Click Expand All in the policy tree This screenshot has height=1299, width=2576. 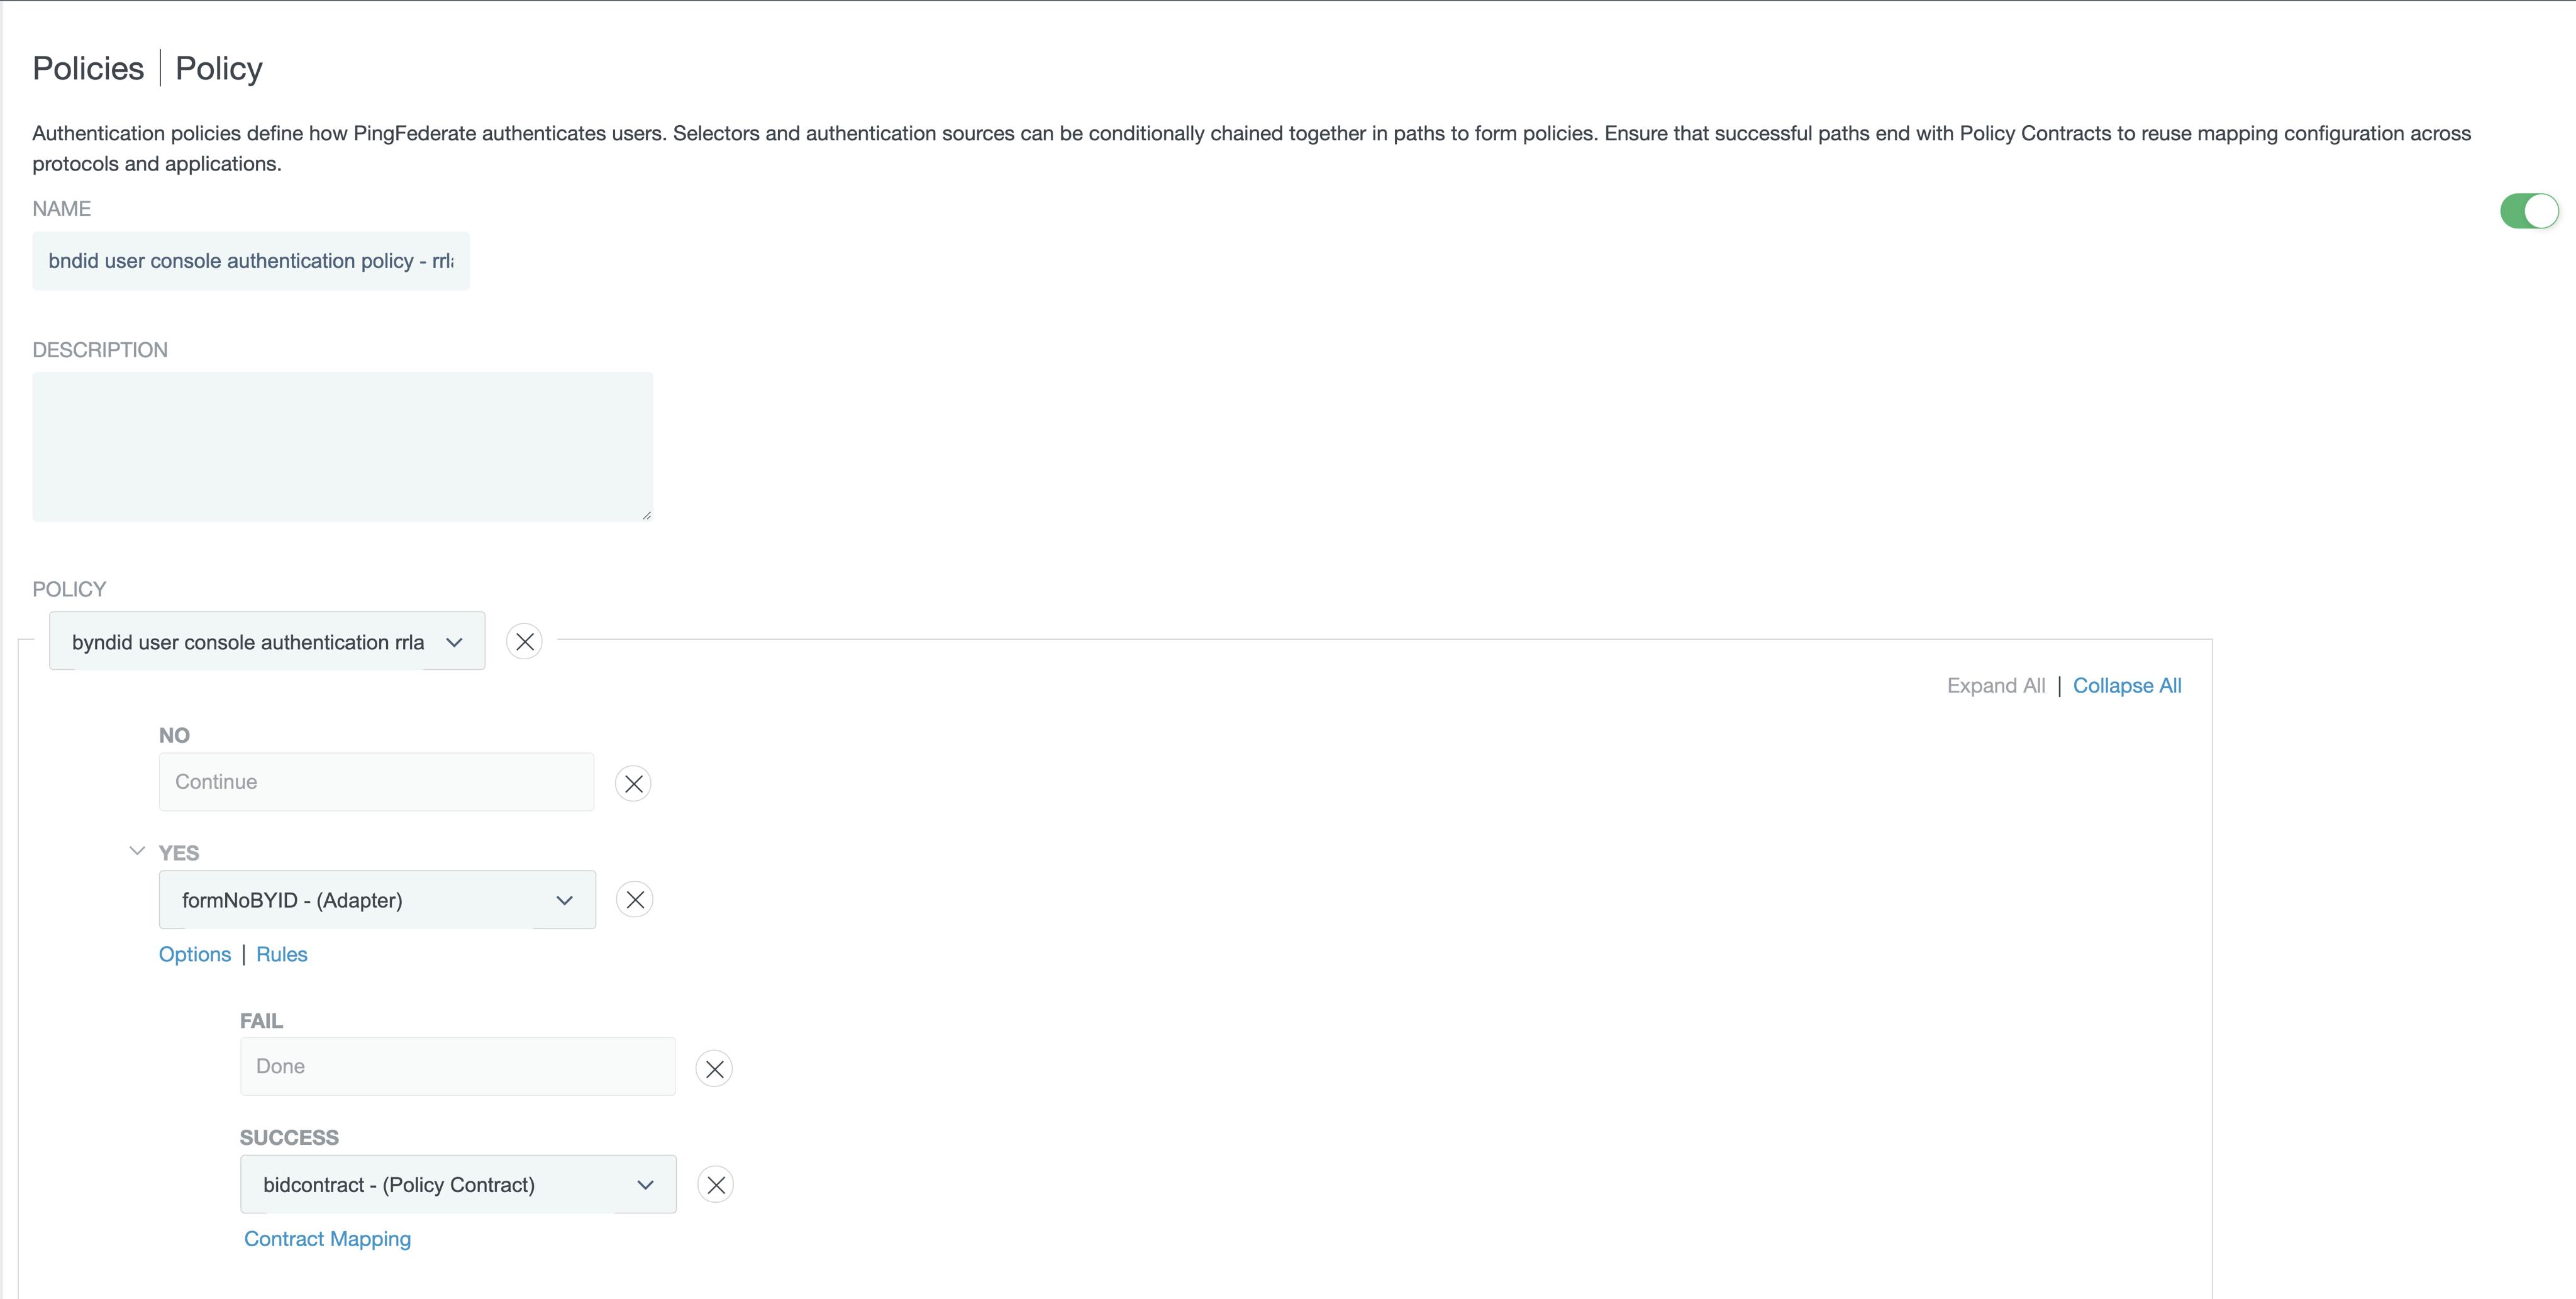click(x=1995, y=686)
